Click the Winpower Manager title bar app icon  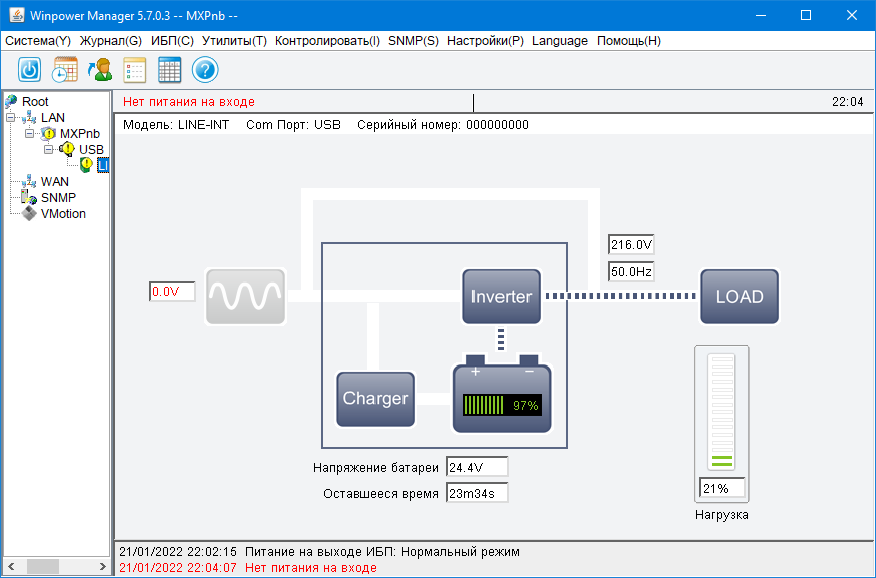click(x=17, y=15)
